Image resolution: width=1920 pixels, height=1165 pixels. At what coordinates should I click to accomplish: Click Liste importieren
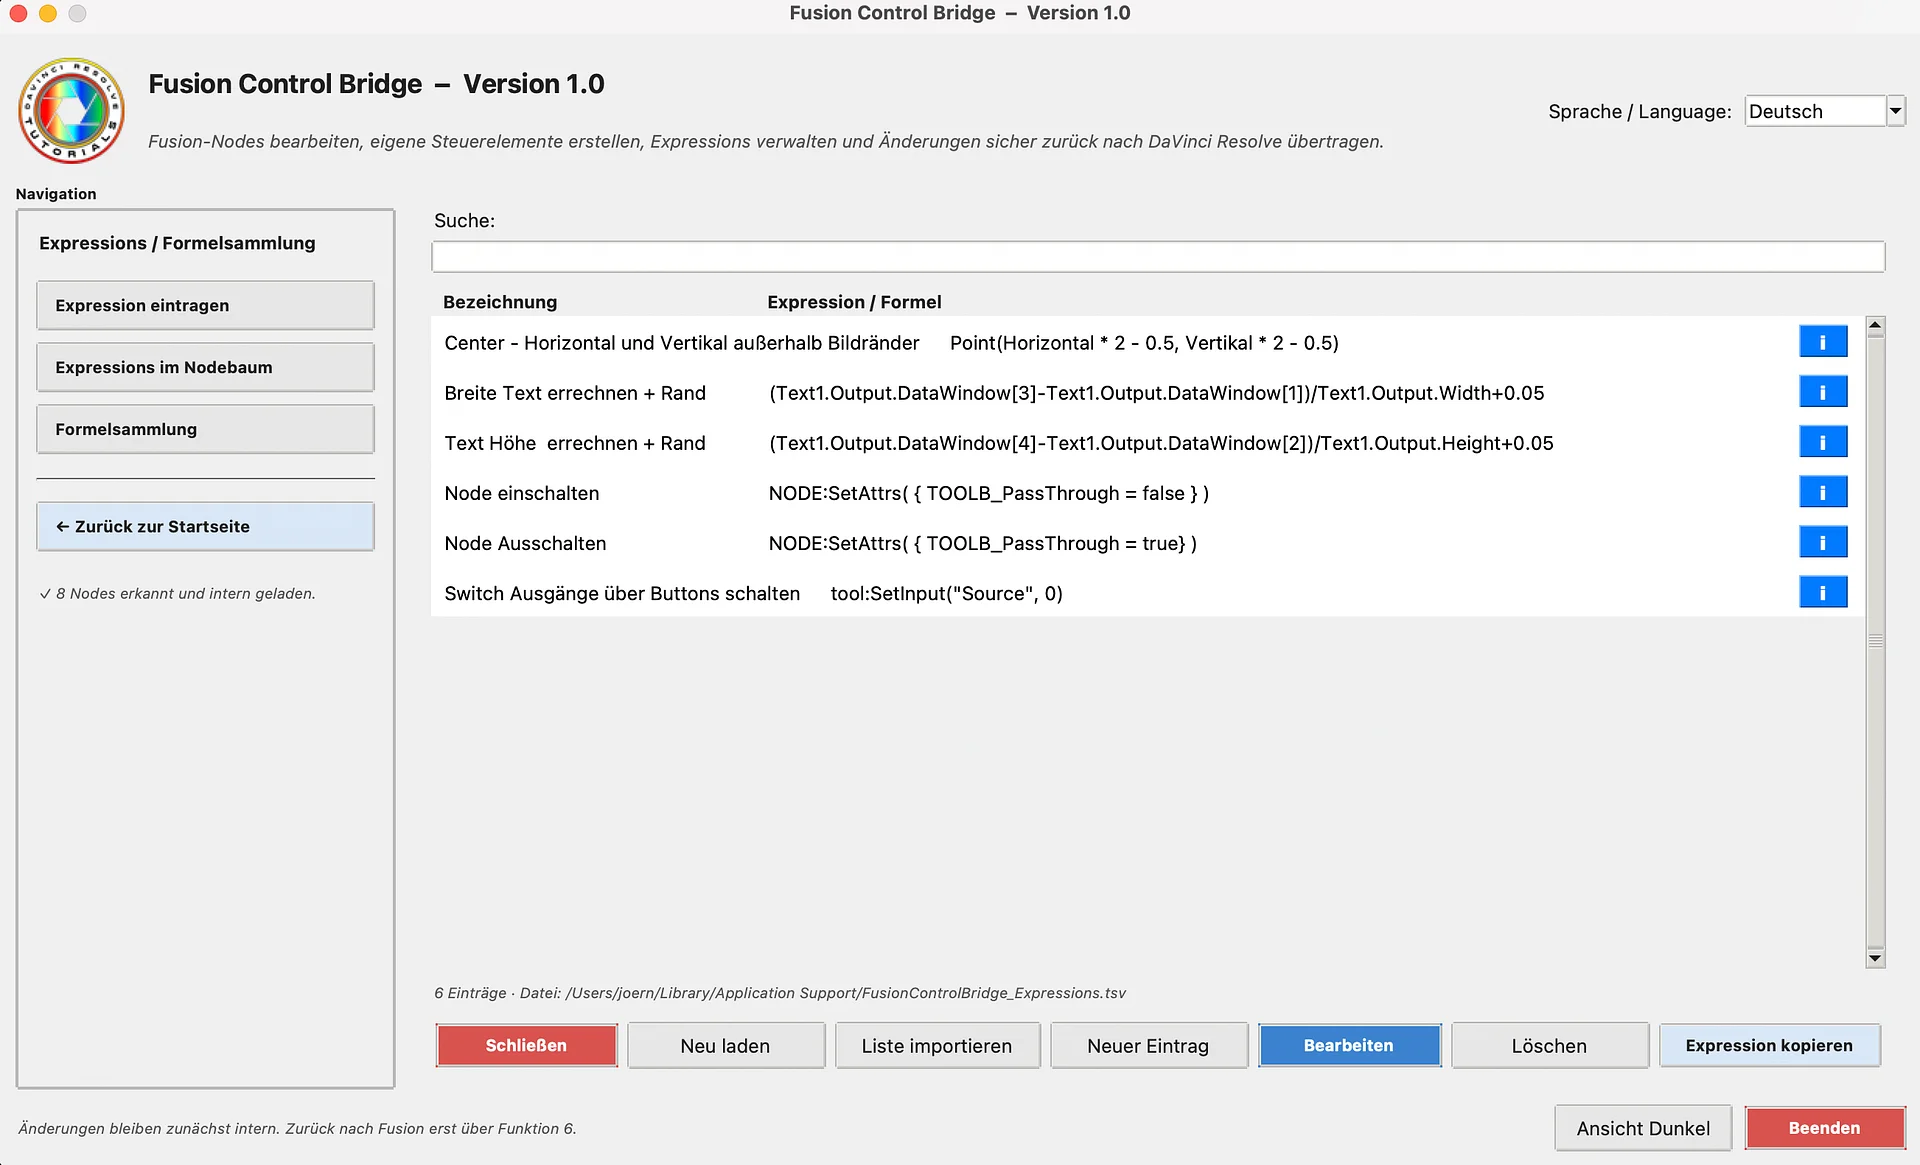937,1045
